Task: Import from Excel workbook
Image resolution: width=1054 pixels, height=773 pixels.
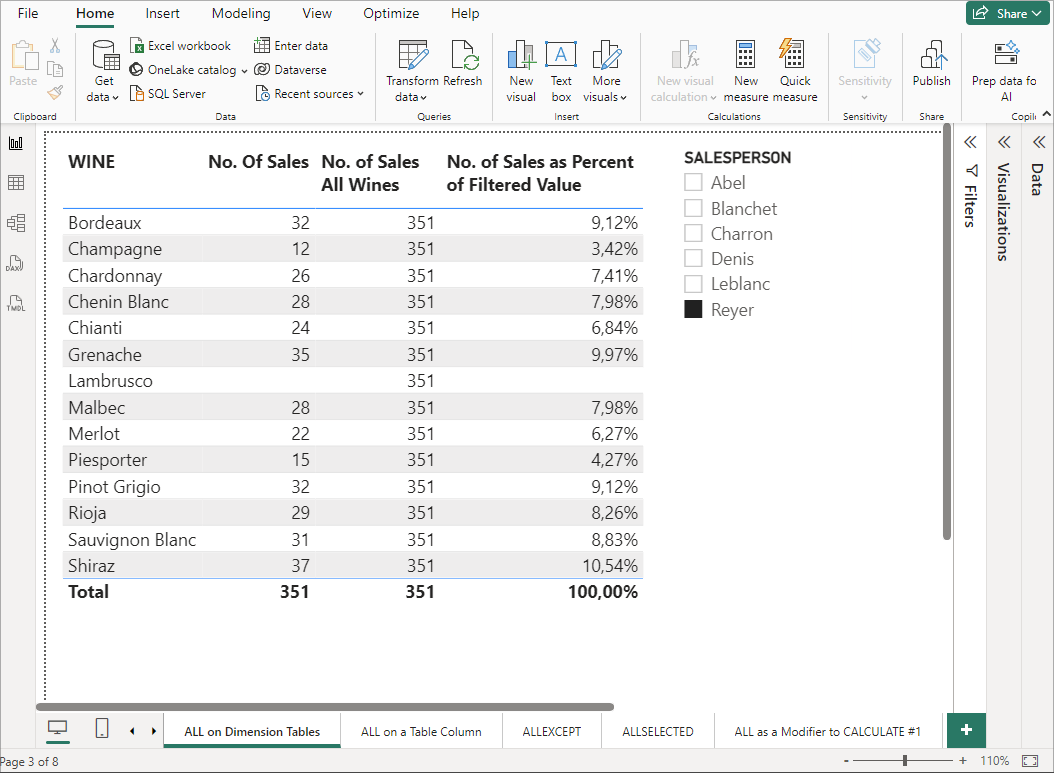Action: (x=180, y=46)
